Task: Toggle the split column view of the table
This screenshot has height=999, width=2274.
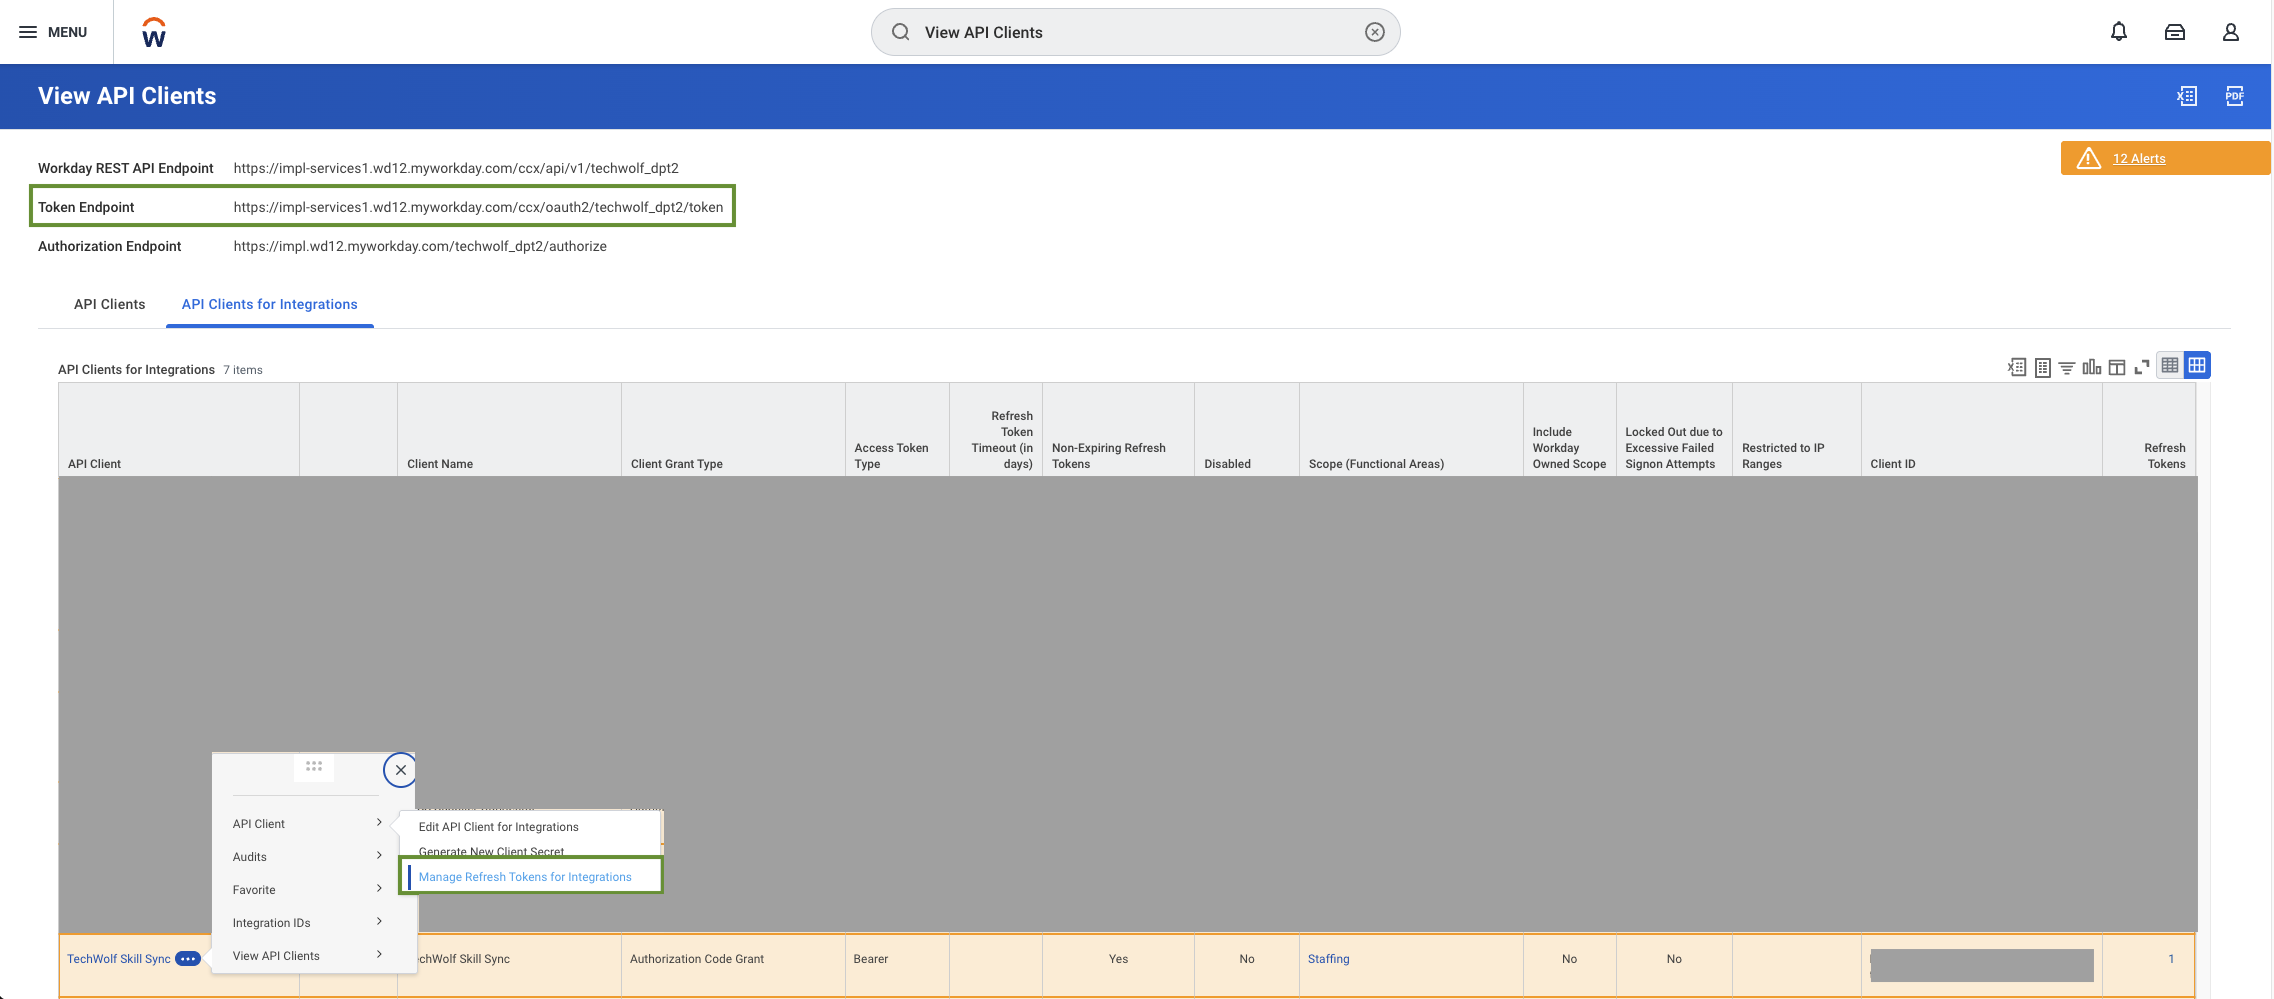Action: [x=2117, y=366]
